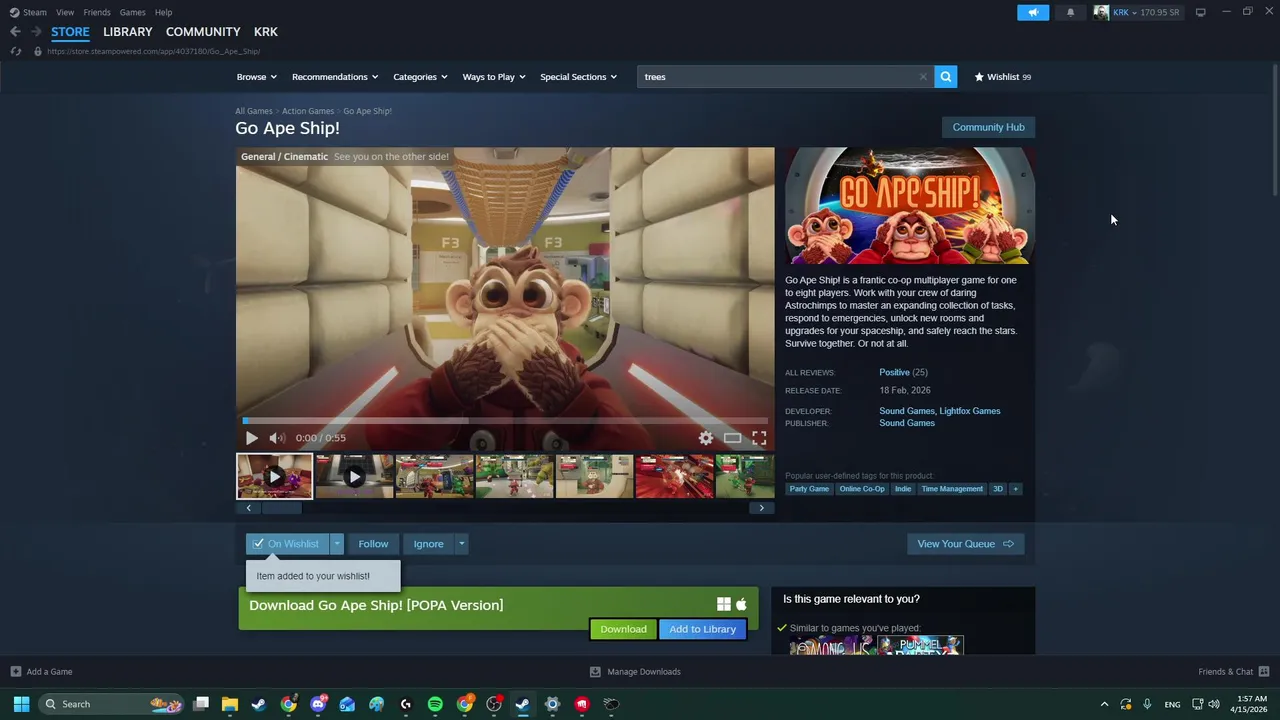Open Manage Downloads
Viewport: 1280px width, 720px height.
635,672
